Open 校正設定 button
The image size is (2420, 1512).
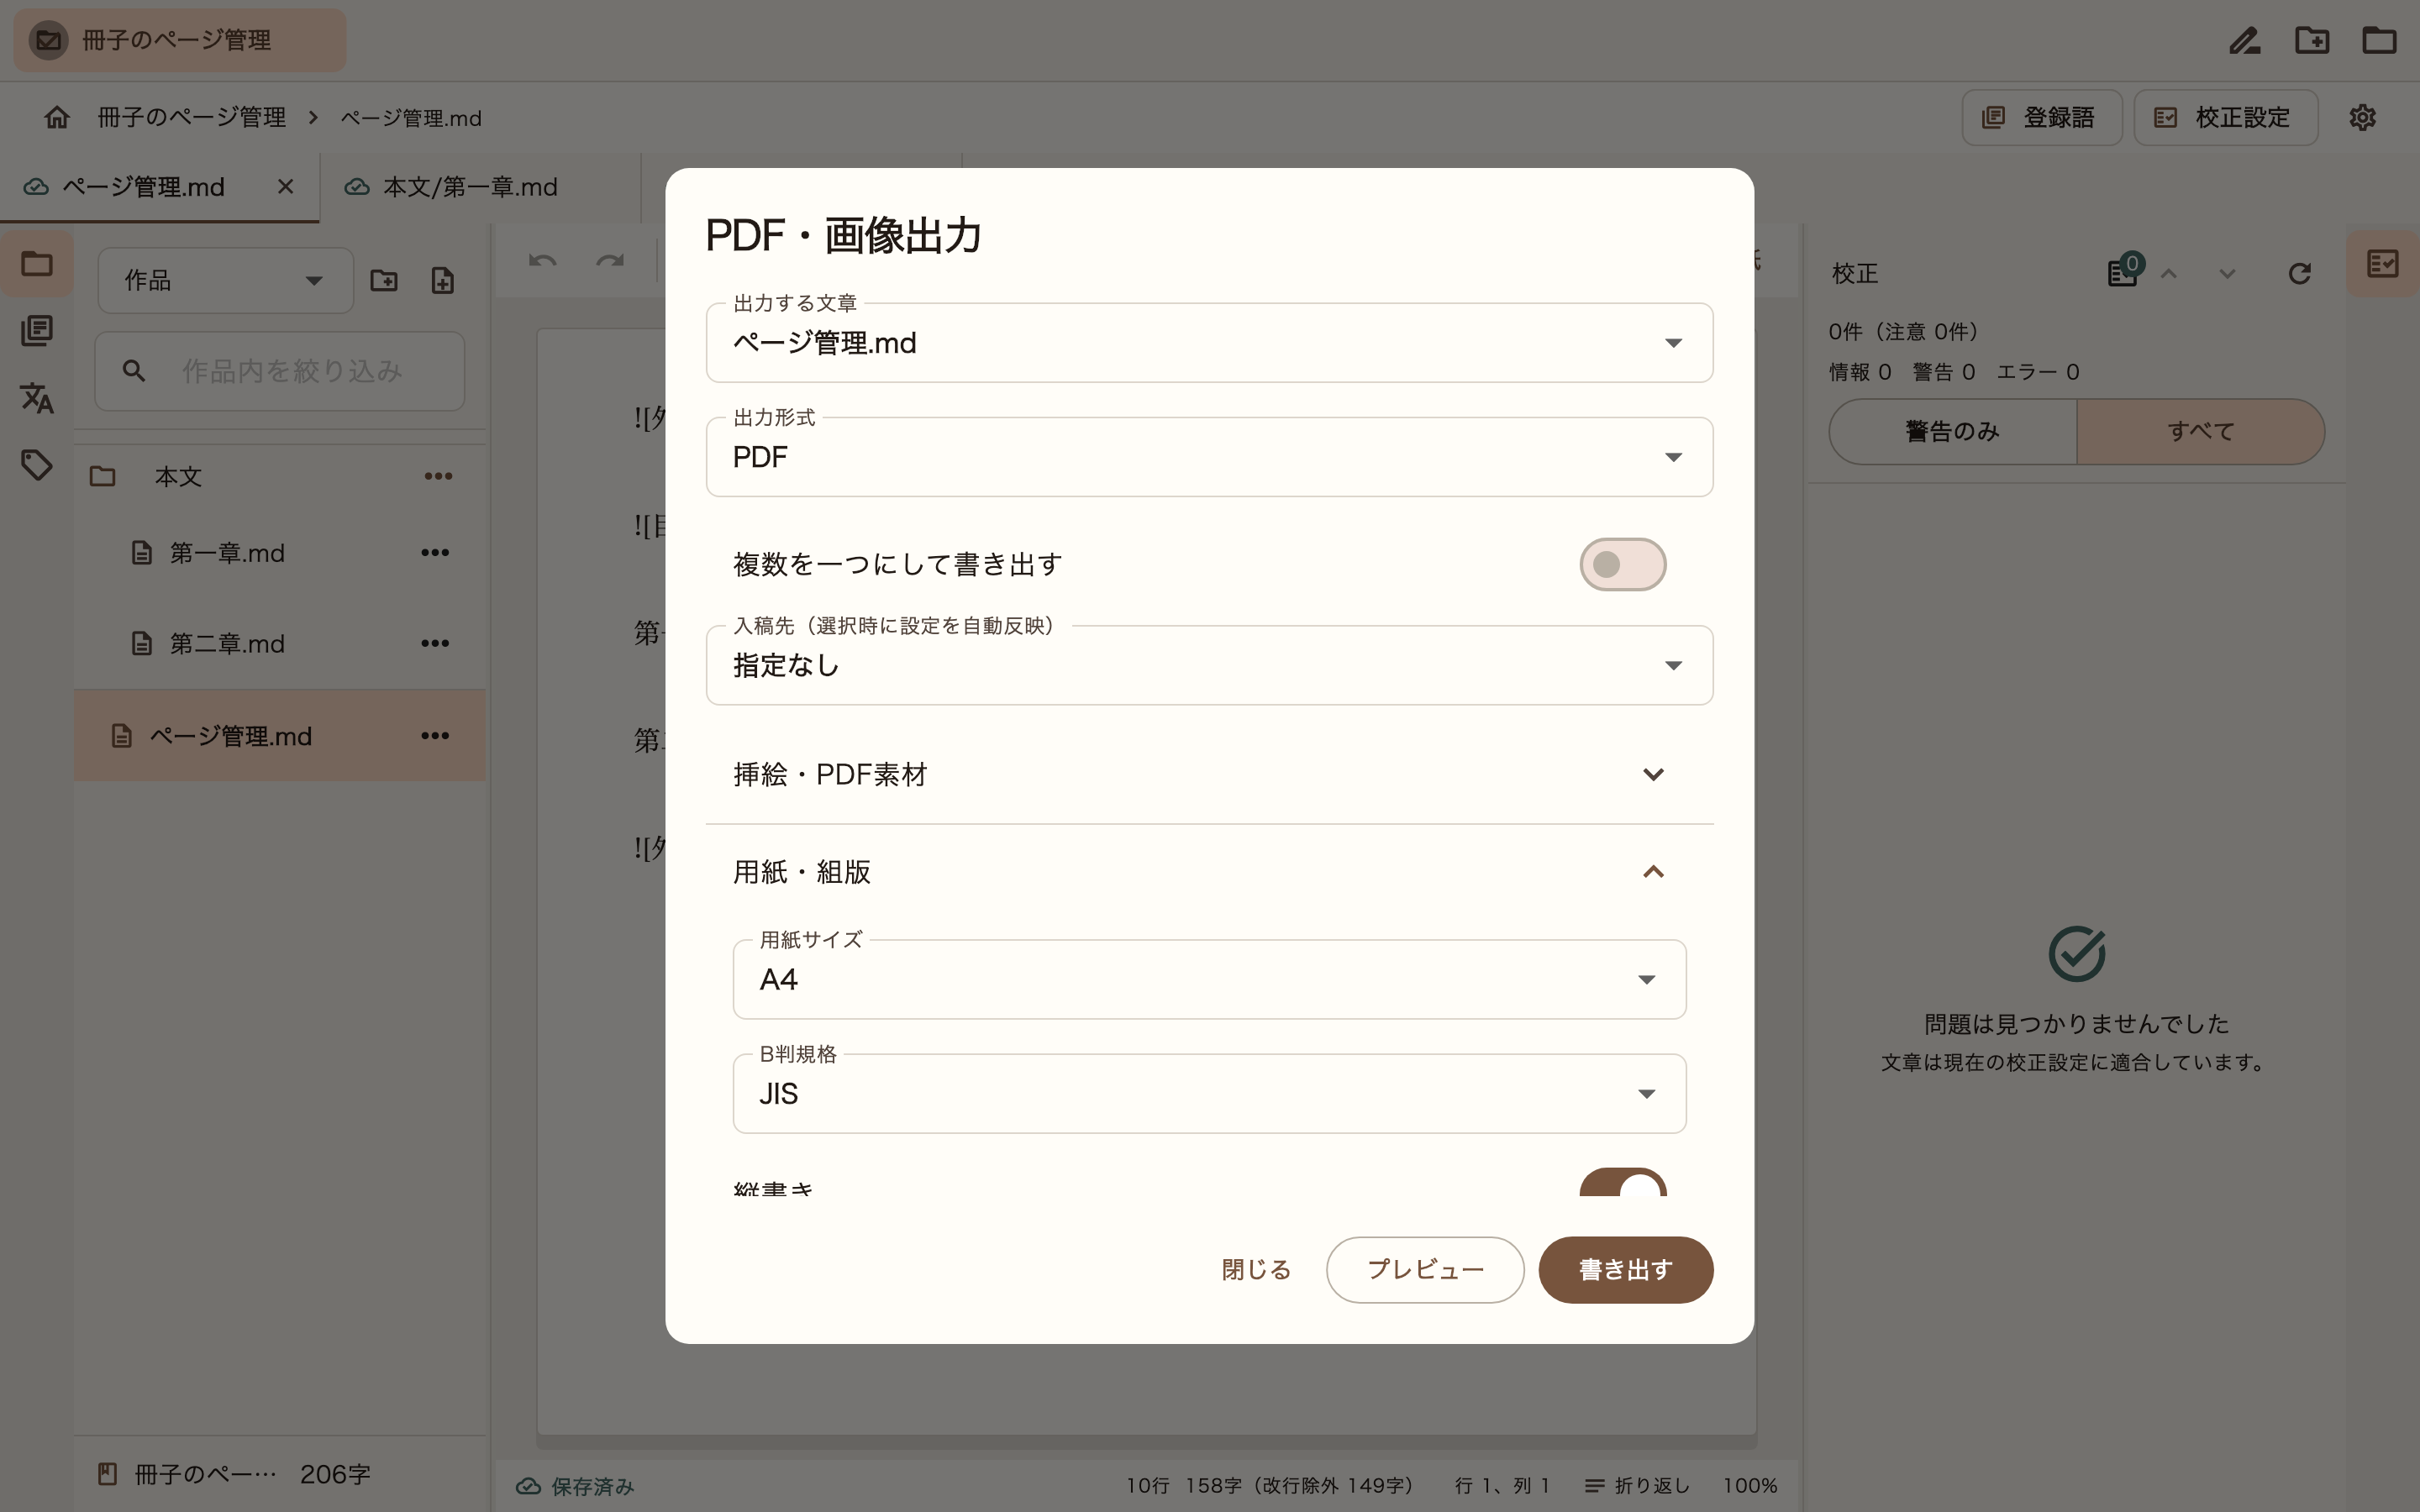click(2225, 117)
